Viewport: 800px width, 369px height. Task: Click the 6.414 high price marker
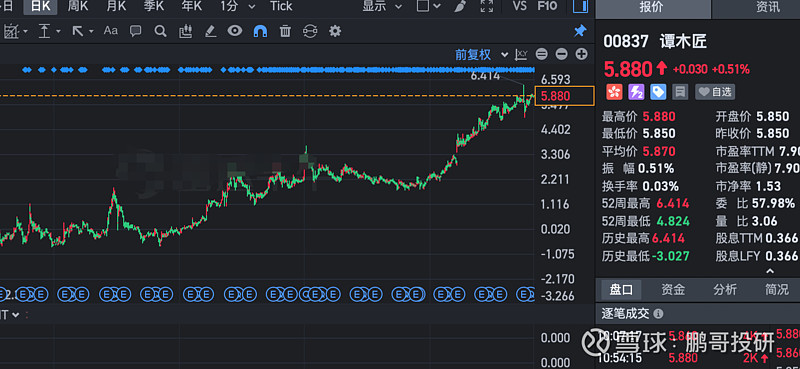point(485,76)
